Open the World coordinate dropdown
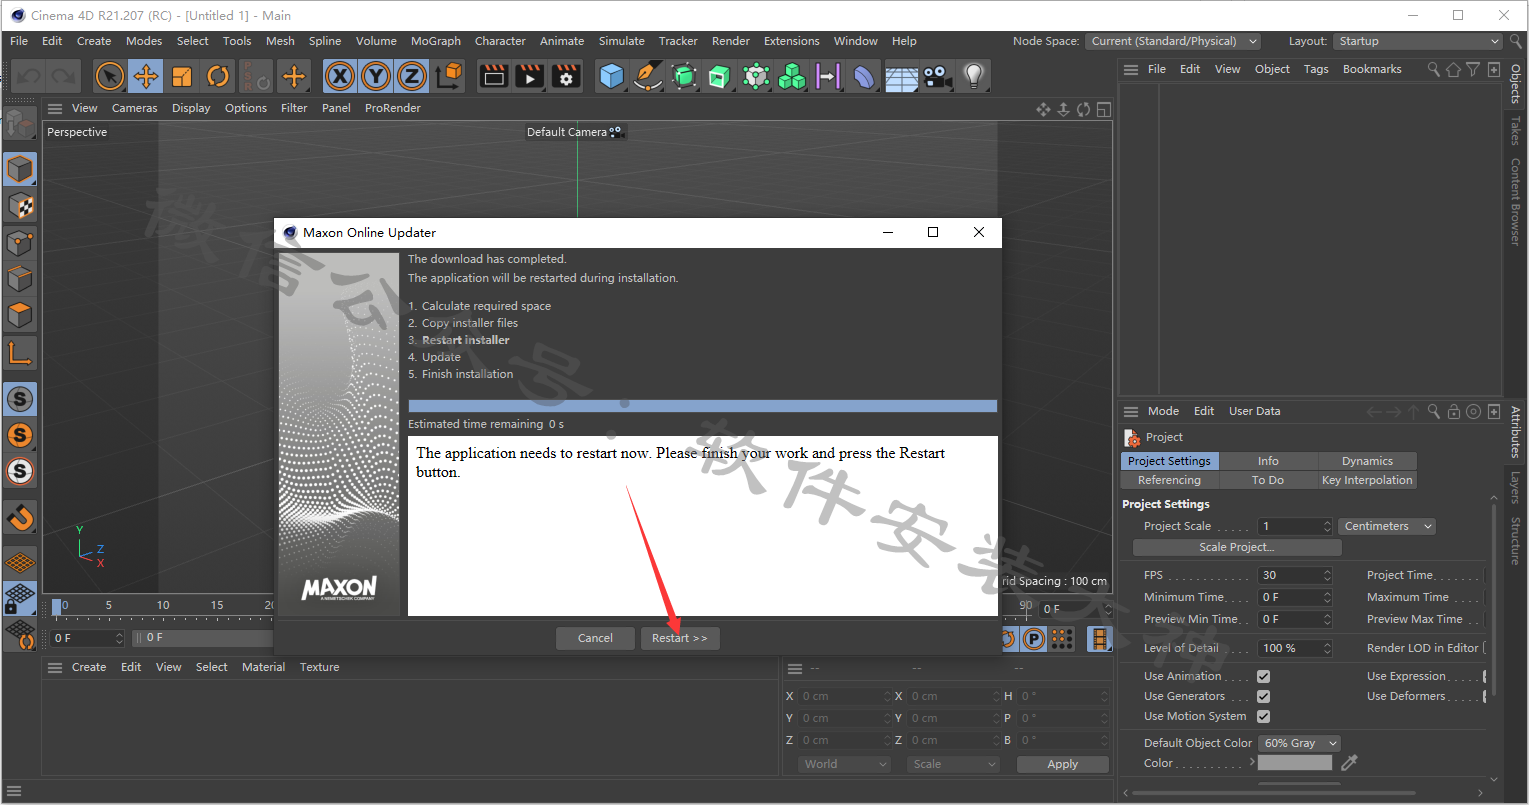This screenshot has height=805, width=1529. (x=844, y=764)
